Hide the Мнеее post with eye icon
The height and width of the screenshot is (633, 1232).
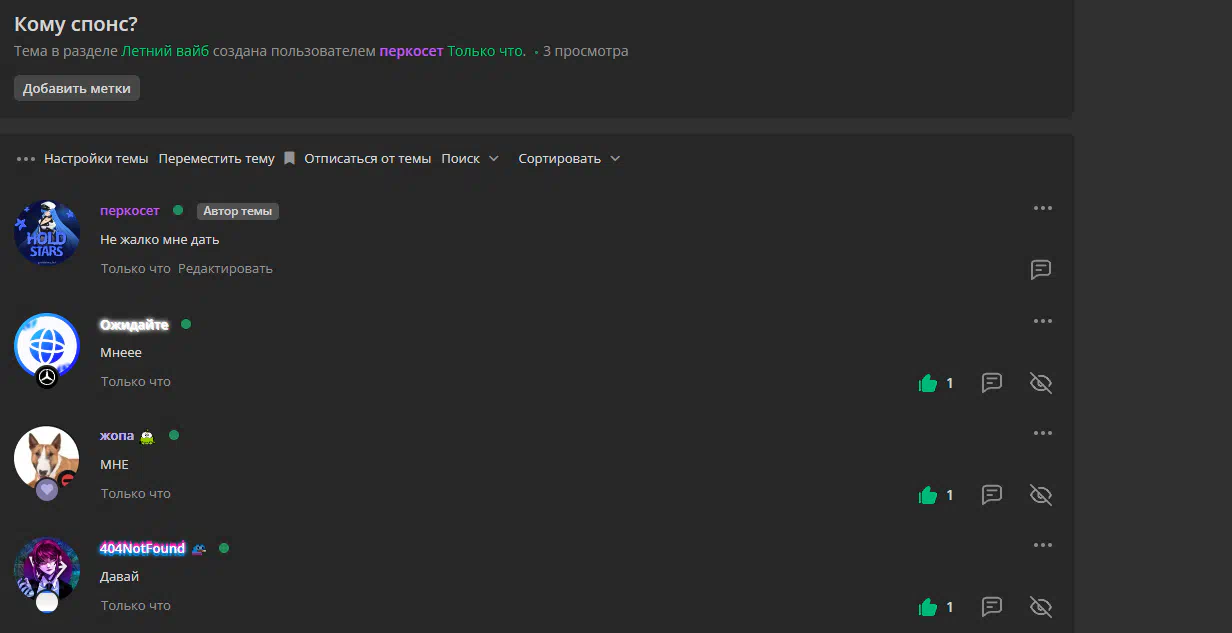(x=1041, y=383)
